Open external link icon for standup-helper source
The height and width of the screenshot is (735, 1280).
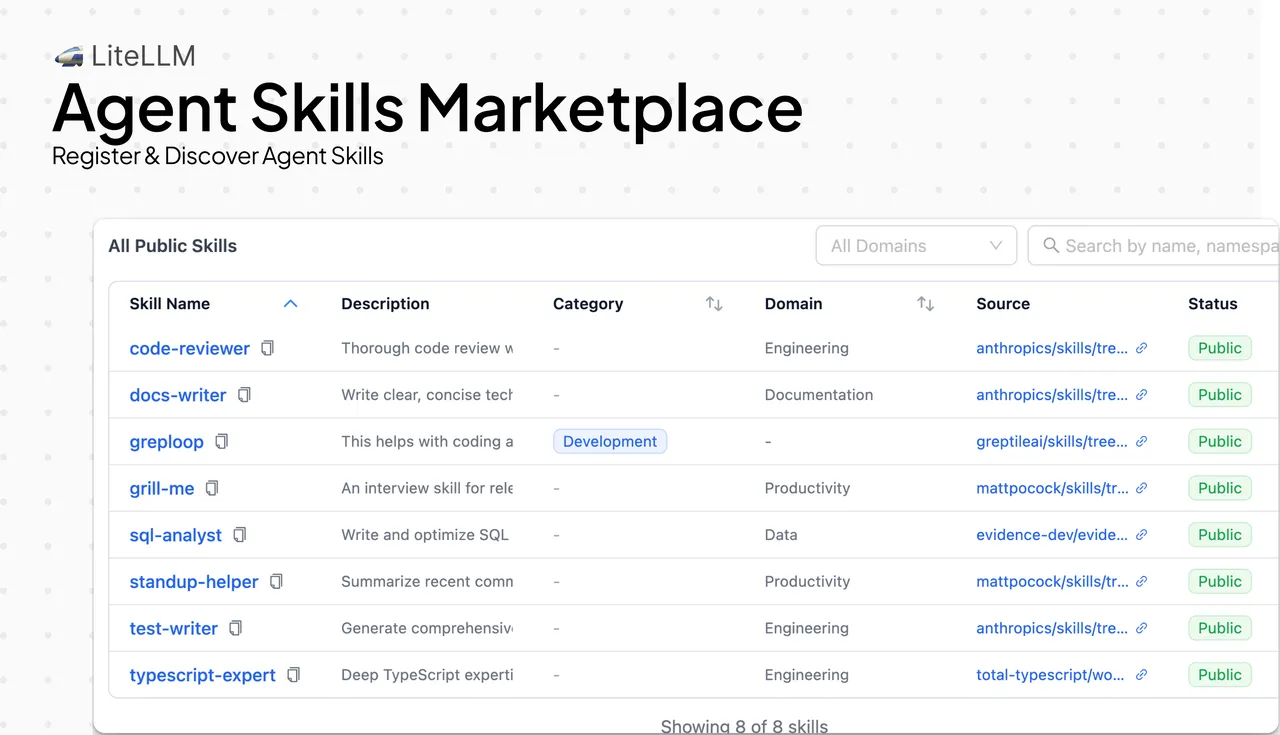tap(1142, 581)
